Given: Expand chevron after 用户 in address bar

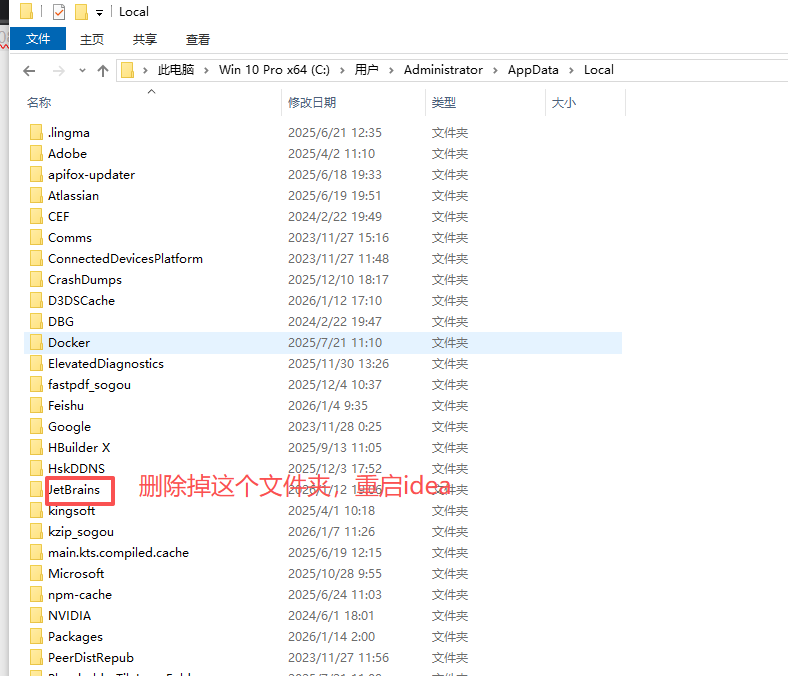Looking at the screenshot, I should click(x=391, y=70).
